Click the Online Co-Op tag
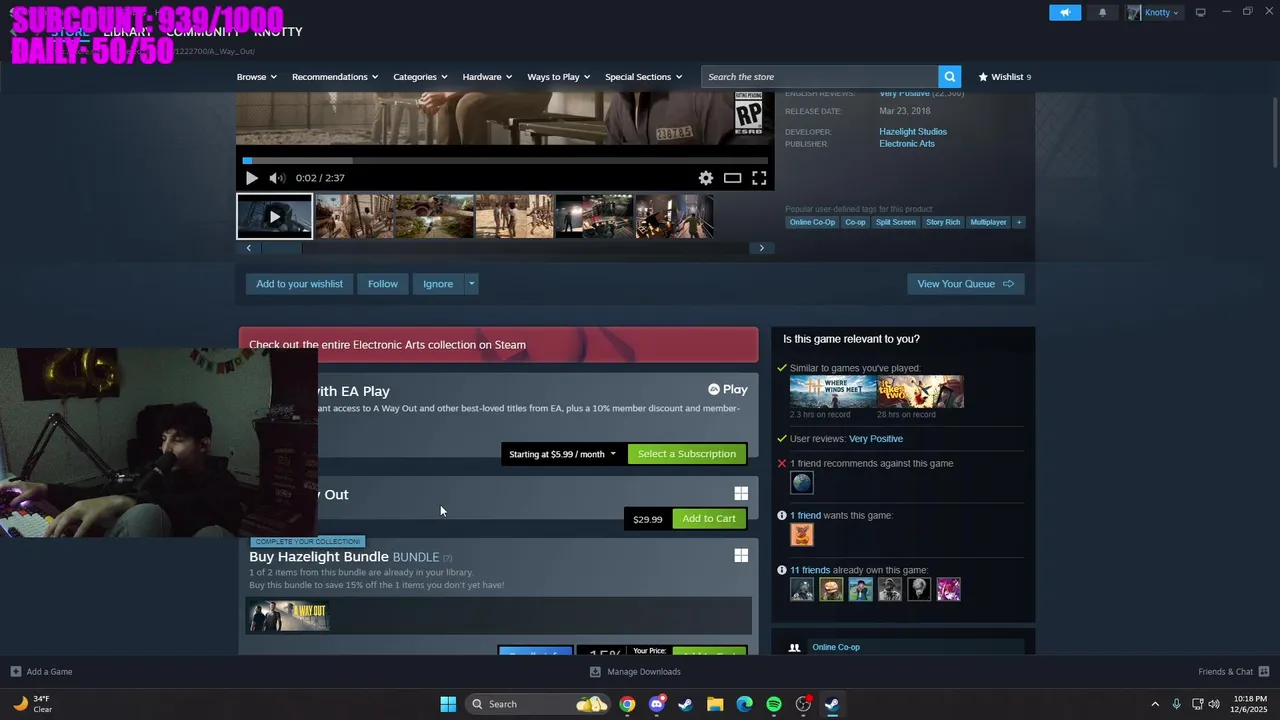This screenshot has height=720, width=1280. point(812,222)
